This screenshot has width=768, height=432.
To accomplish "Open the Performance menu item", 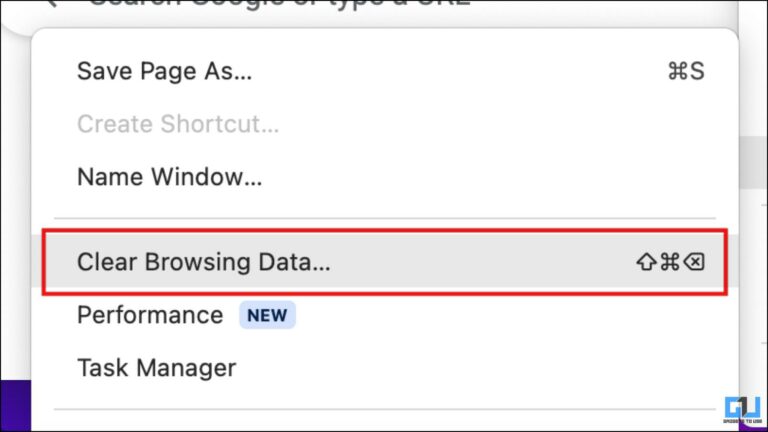I will coord(150,315).
